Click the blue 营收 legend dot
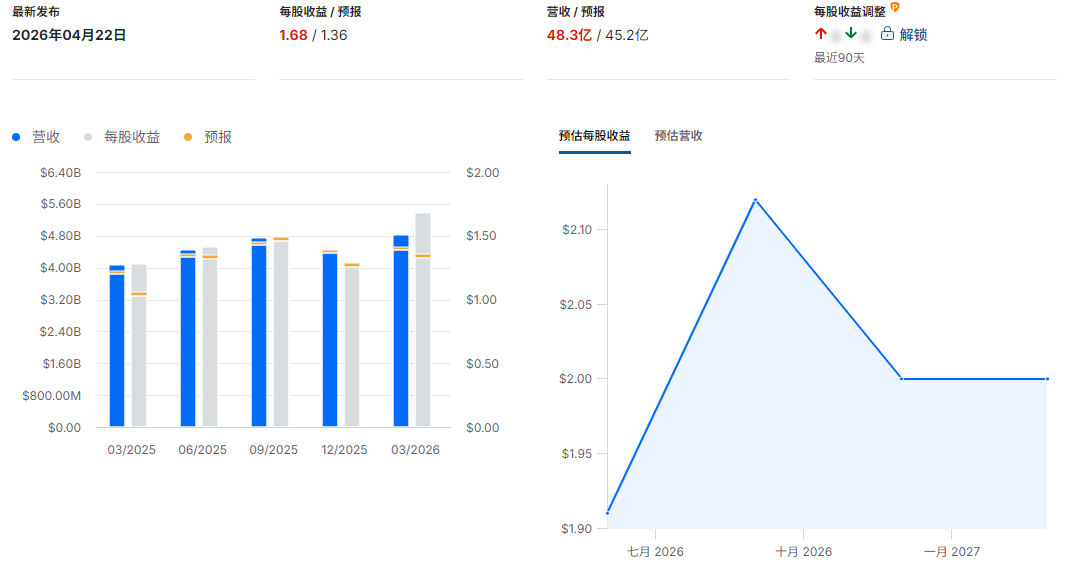This screenshot has width=1074, height=569. point(16,137)
